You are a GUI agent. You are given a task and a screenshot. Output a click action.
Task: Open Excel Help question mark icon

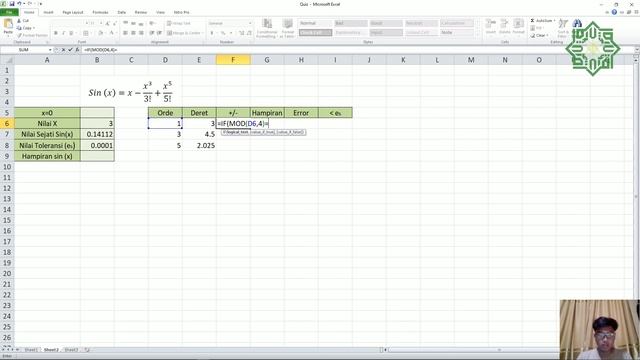tap(614, 12)
